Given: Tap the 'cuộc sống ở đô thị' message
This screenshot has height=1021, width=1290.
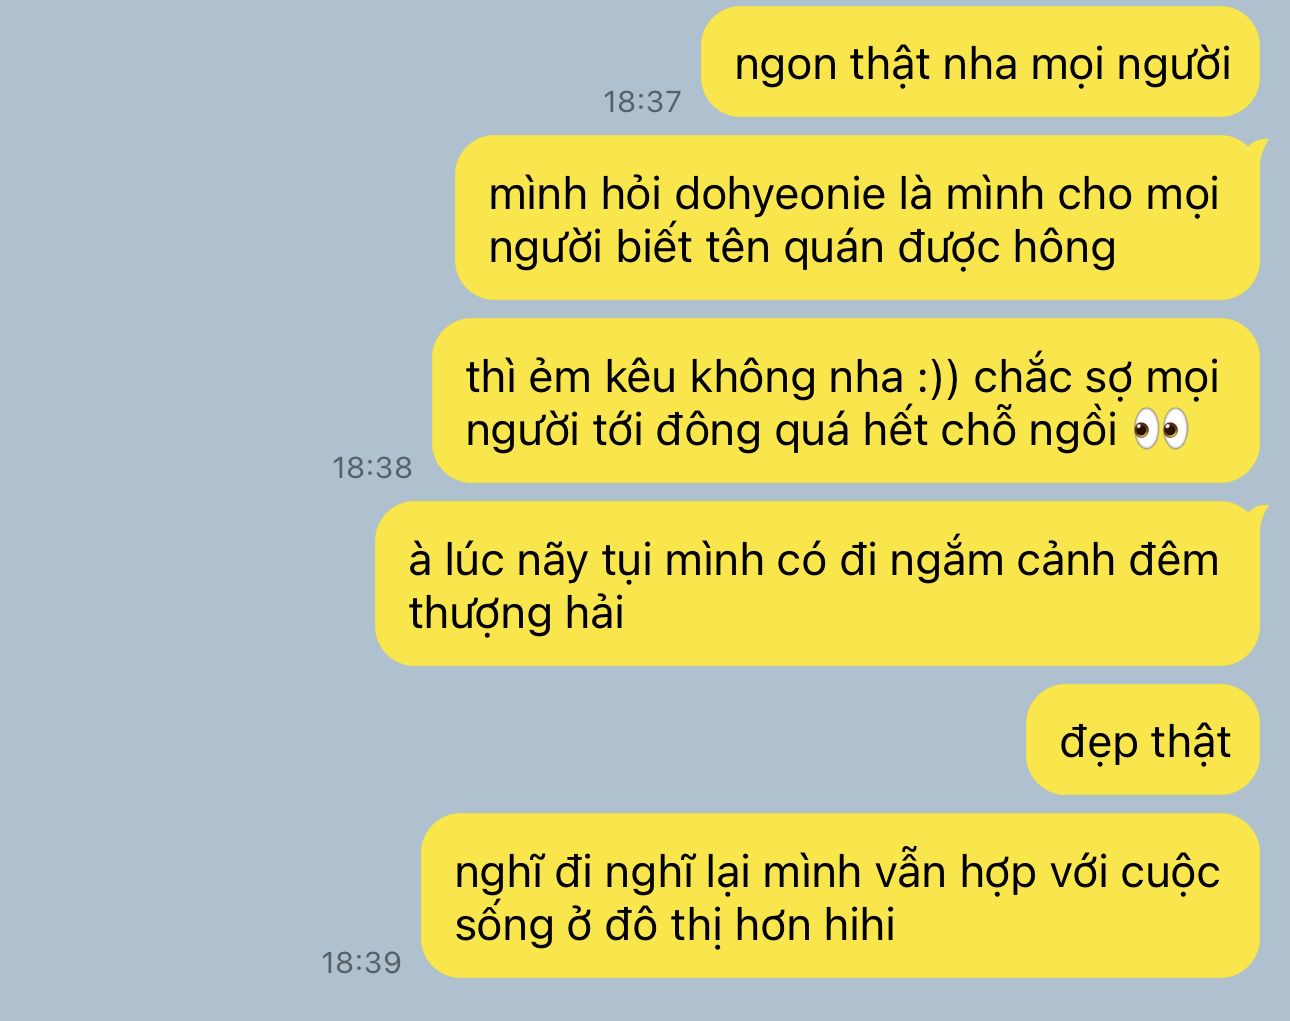Looking at the screenshot, I should [840, 896].
